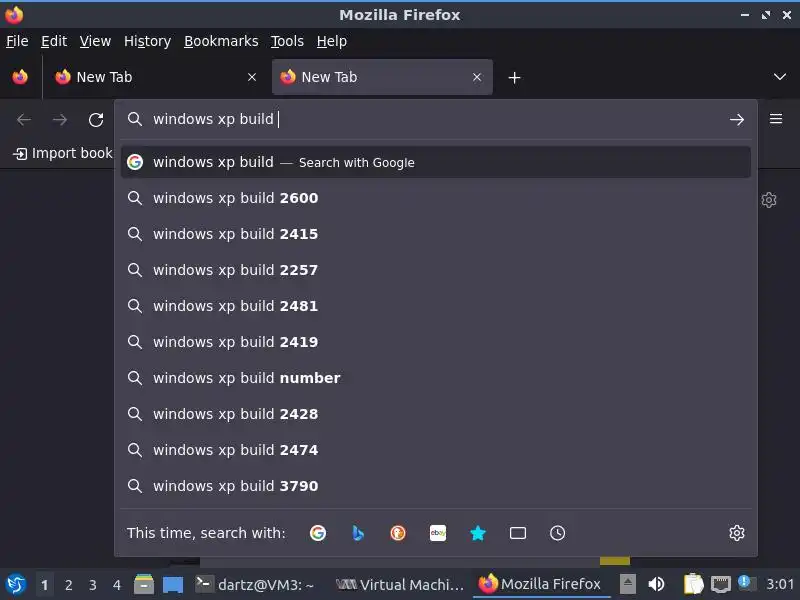Open the Firefox hamburger application menu
800x600 pixels.
point(776,119)
